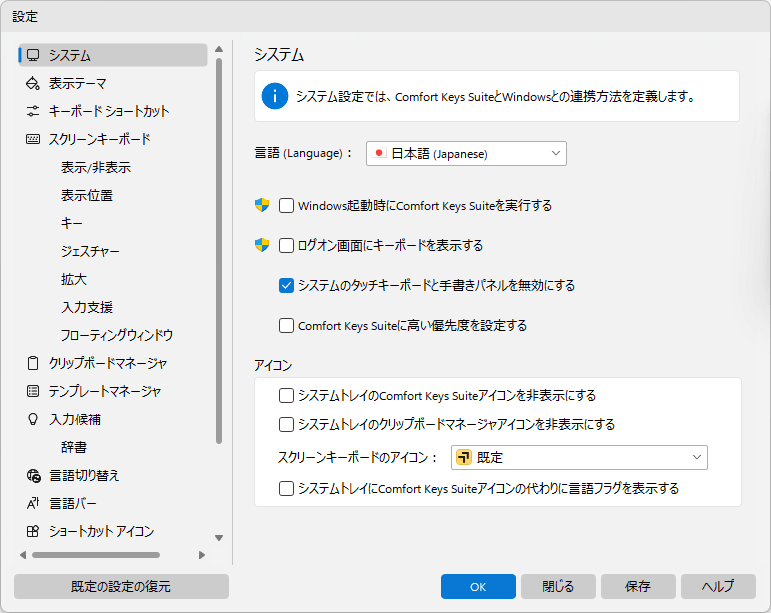Click the sidebar horizontal scrollbar thumb

(96, 555)
